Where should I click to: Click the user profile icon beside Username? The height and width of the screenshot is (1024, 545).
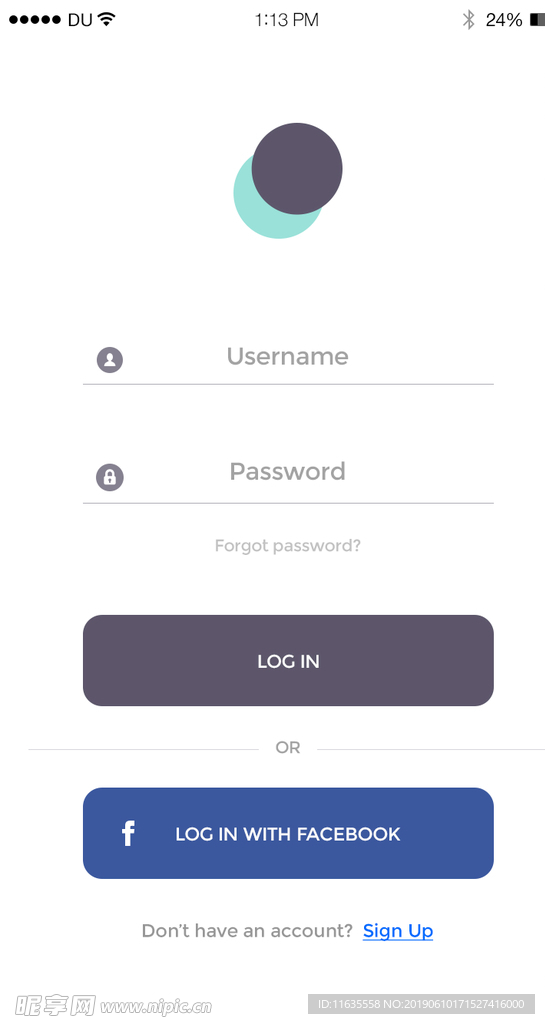(110, 360)
